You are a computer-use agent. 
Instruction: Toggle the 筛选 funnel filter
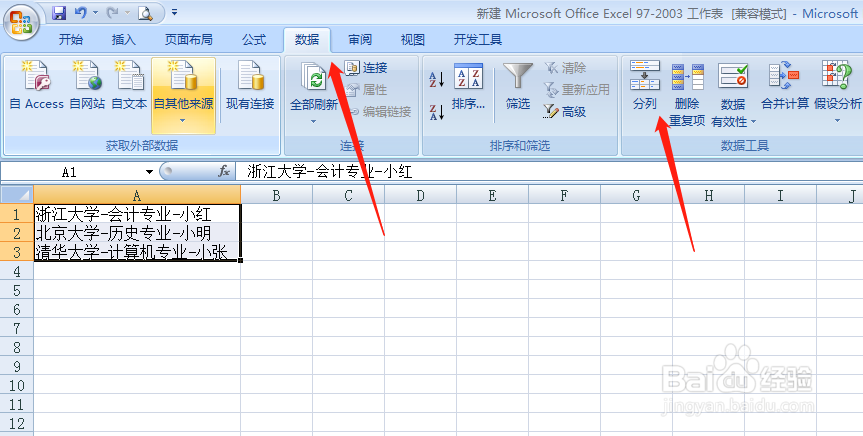point(518,87)
